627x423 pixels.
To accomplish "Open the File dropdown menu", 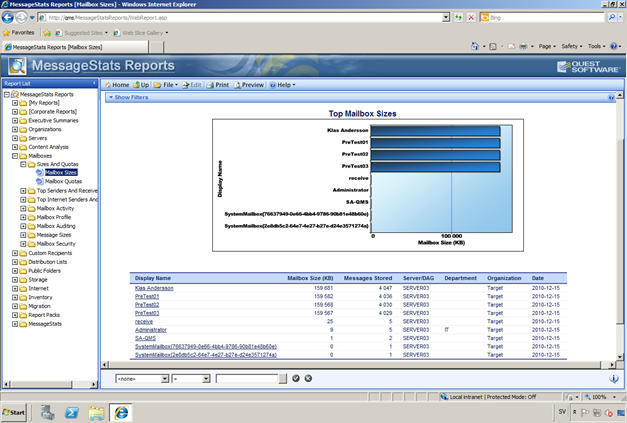I will coord(166,85).
